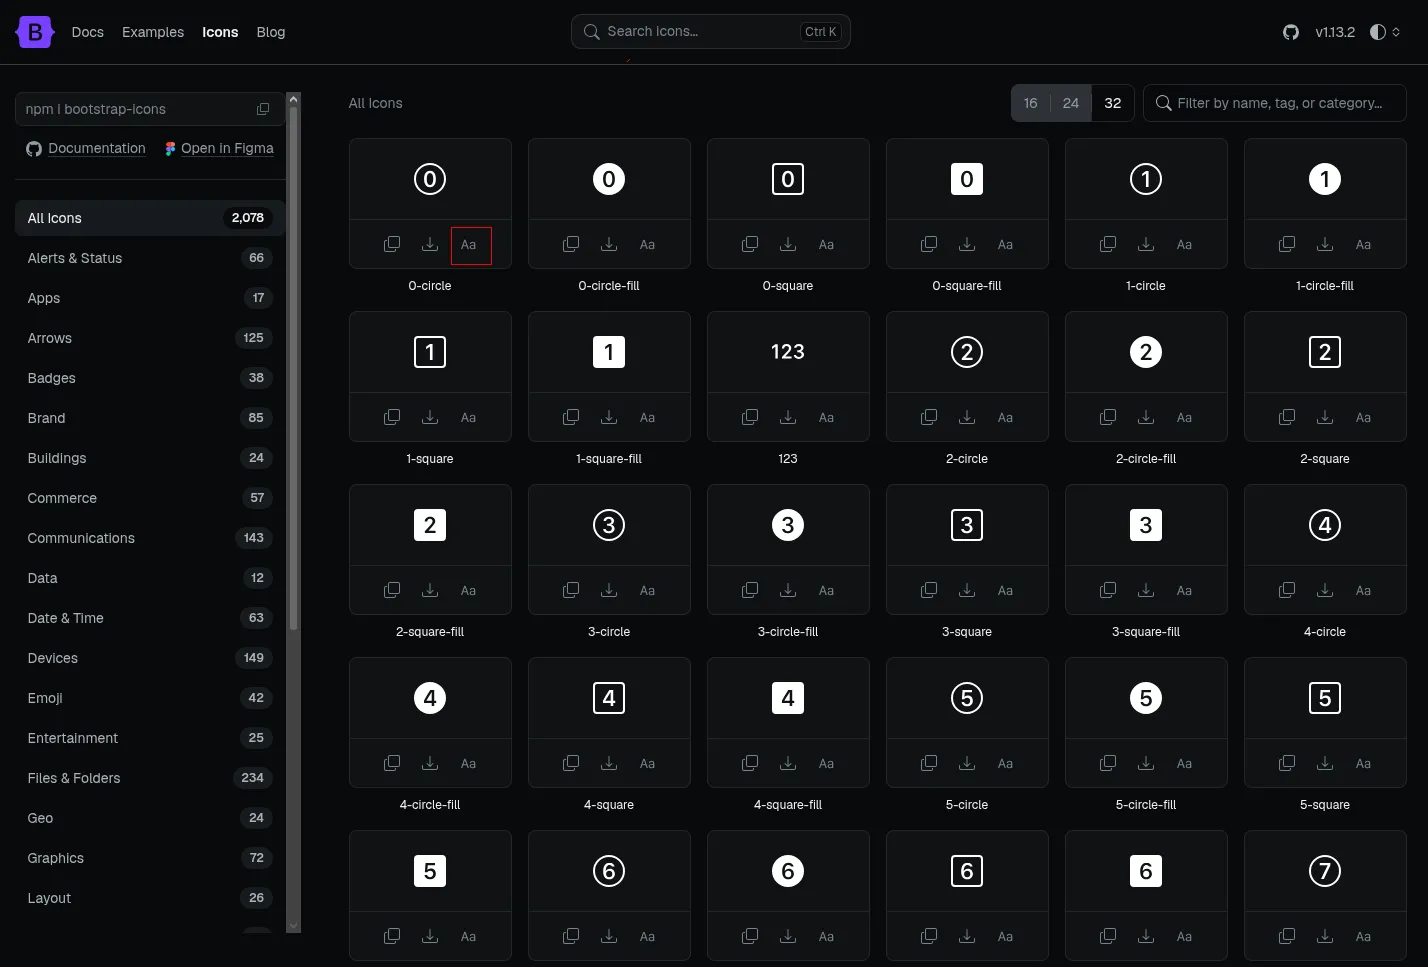Click the Aa button for 0-square
The height and width of the screenshot is (967, 1428).
826,245
